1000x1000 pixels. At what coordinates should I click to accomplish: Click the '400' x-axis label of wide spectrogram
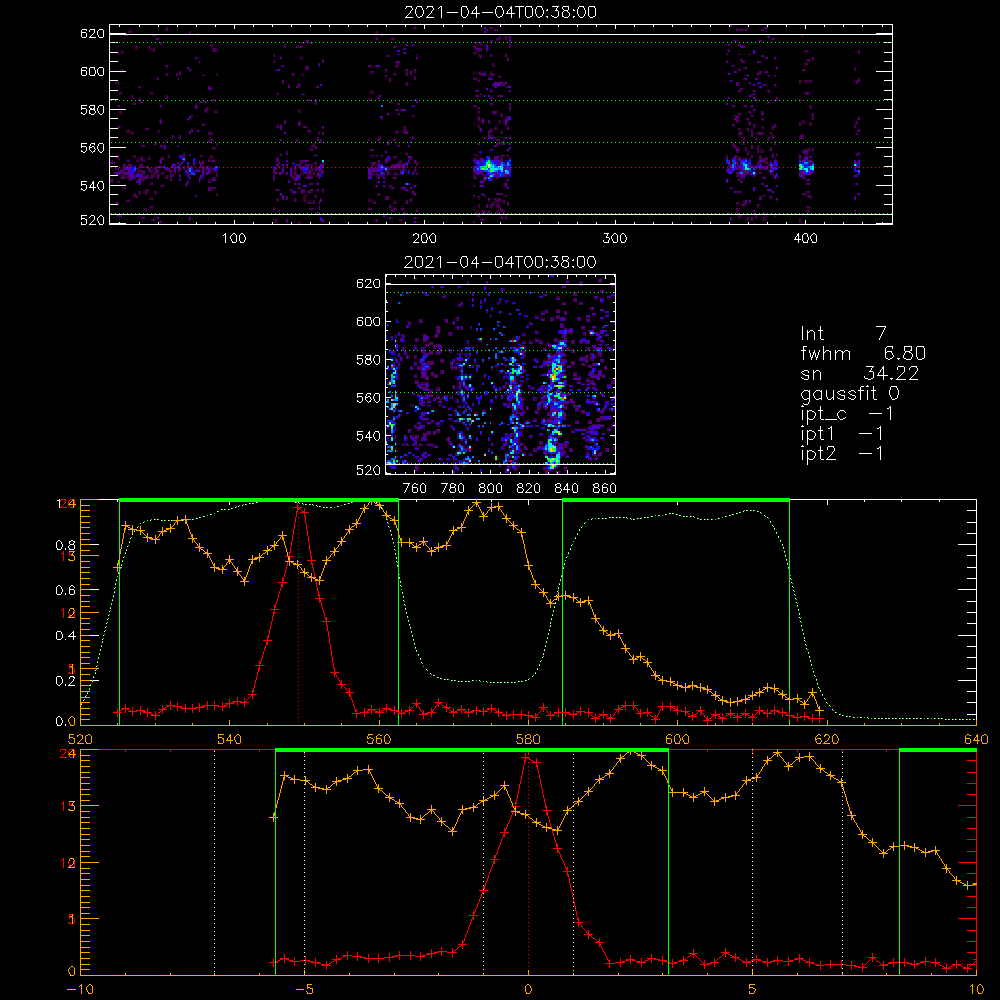(805, 239)
